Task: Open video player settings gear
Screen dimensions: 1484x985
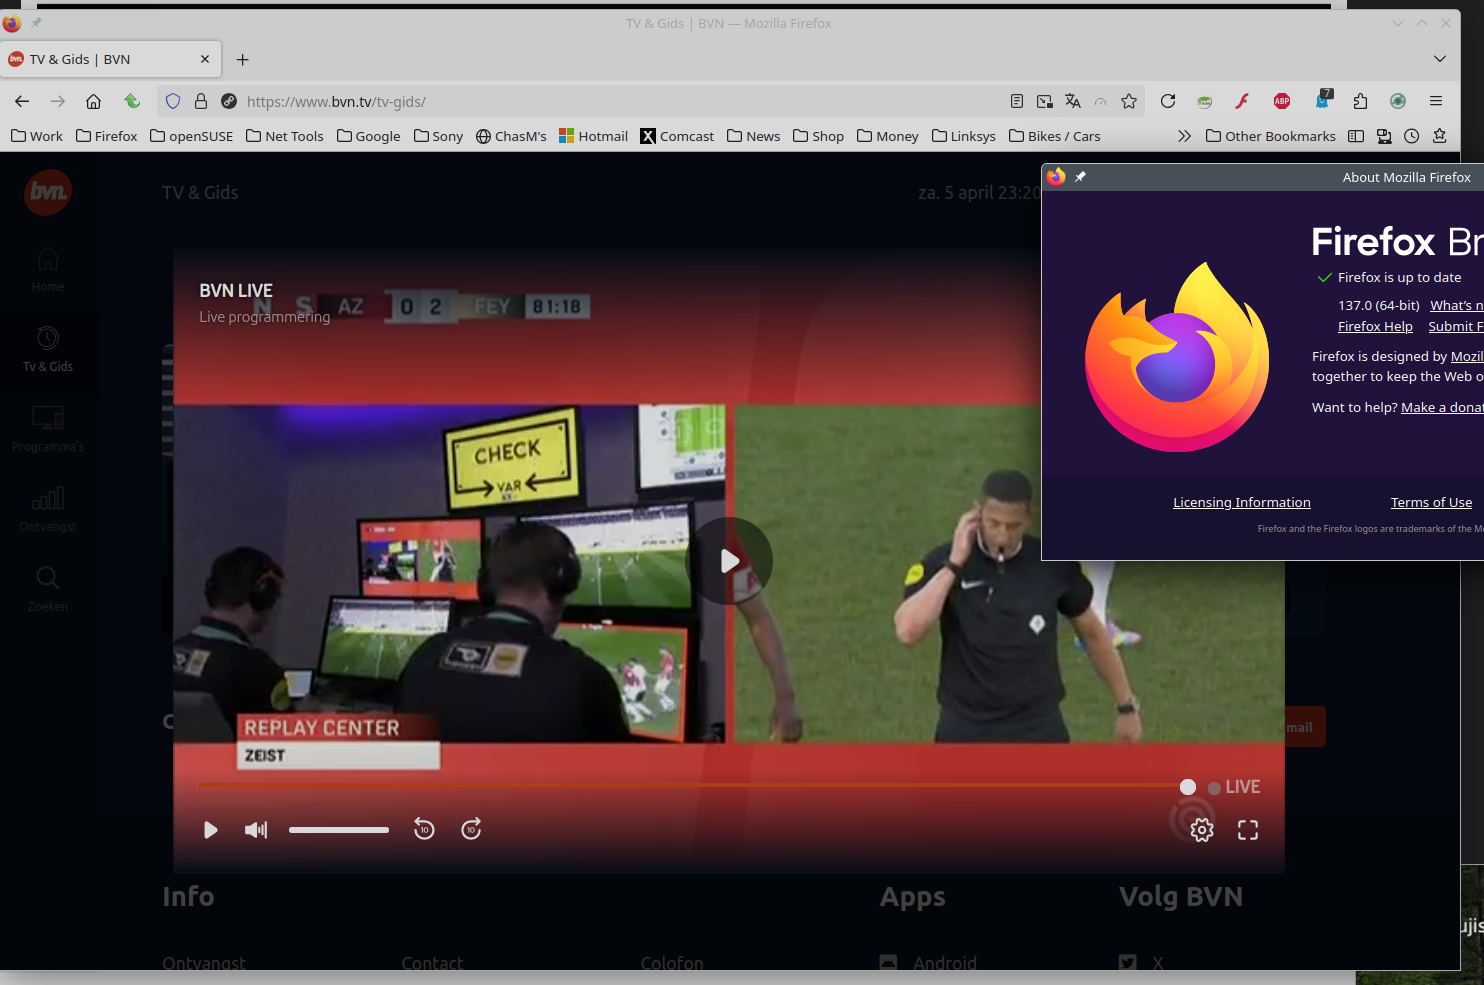Action: (1202, 830)
